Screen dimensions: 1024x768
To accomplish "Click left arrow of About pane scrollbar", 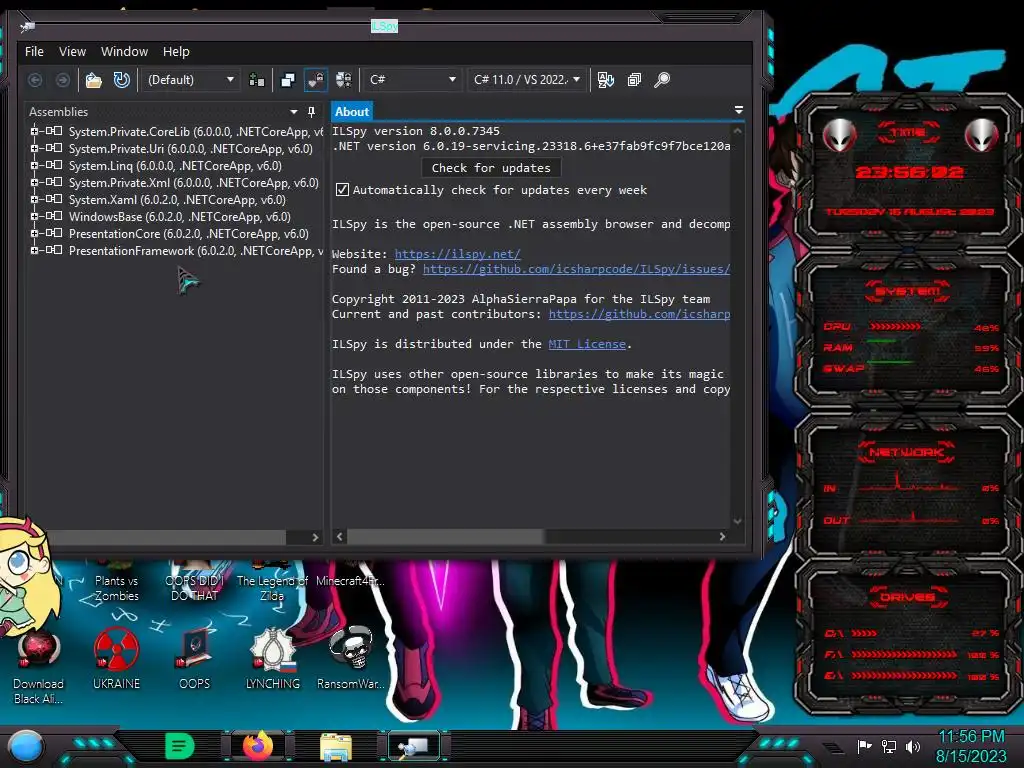I will pyautogui.click(x=339, y=537).
